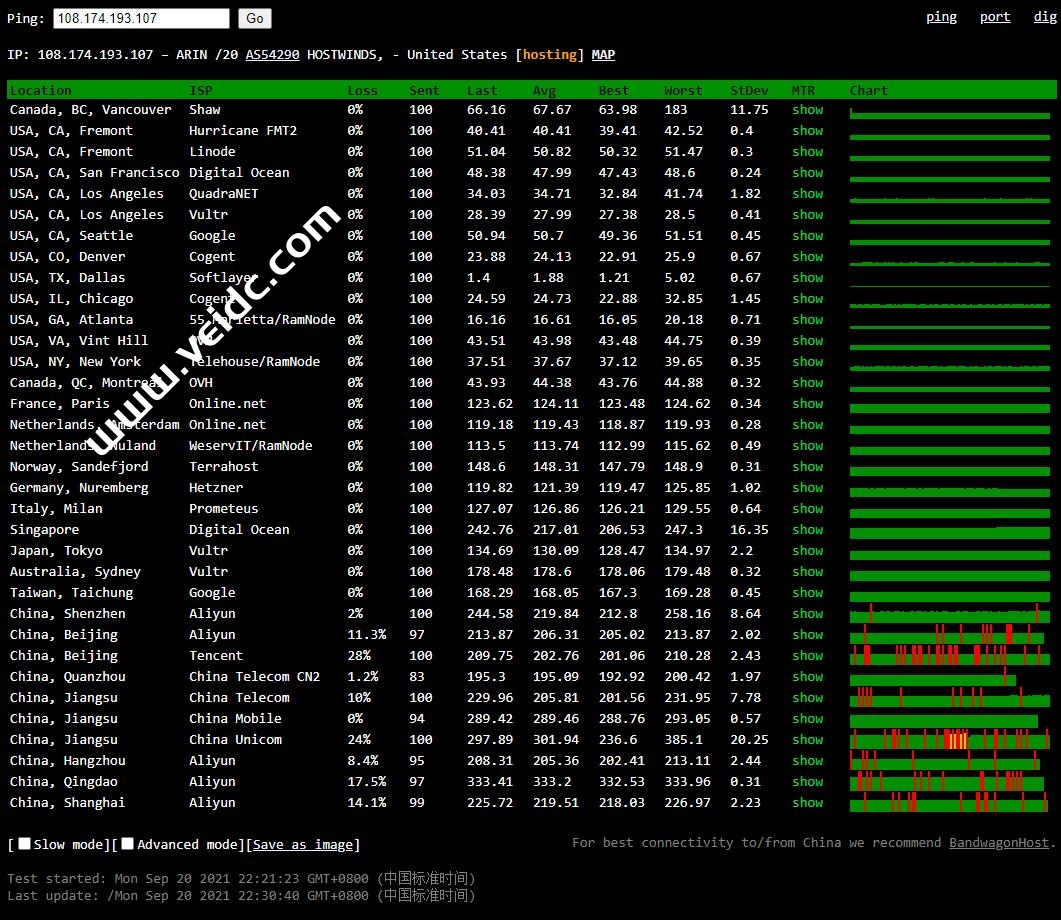The width and height of the screenshot is (1061, 920).
Task: Visit the BandwagonHost recommendation link
Action: (x=999, y=843)
